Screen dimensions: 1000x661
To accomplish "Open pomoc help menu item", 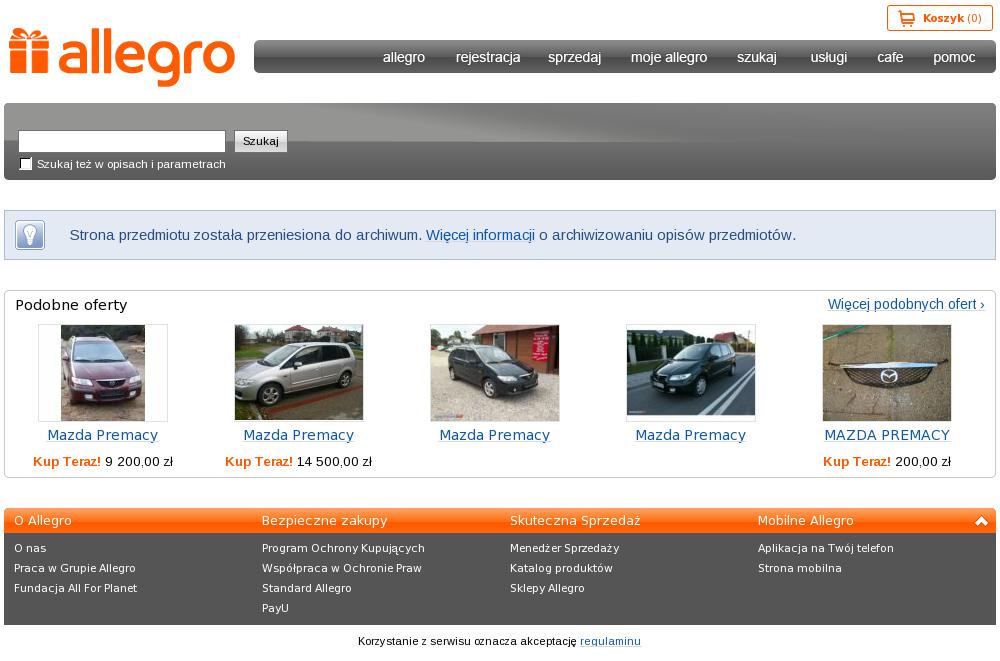I will tap(954, 57).
